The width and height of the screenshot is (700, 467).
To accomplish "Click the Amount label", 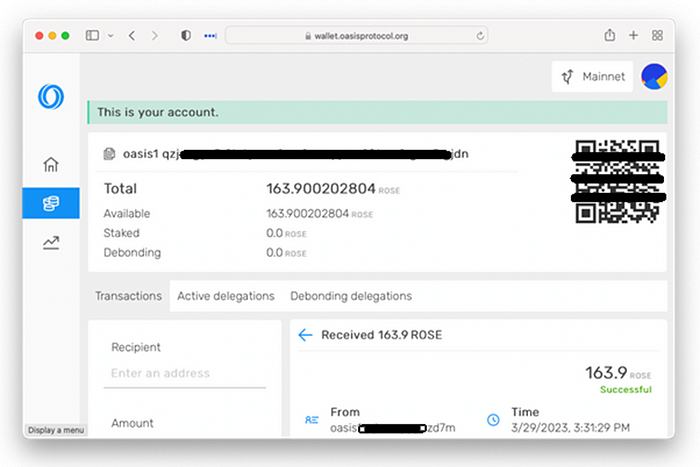I will (132, 423).
